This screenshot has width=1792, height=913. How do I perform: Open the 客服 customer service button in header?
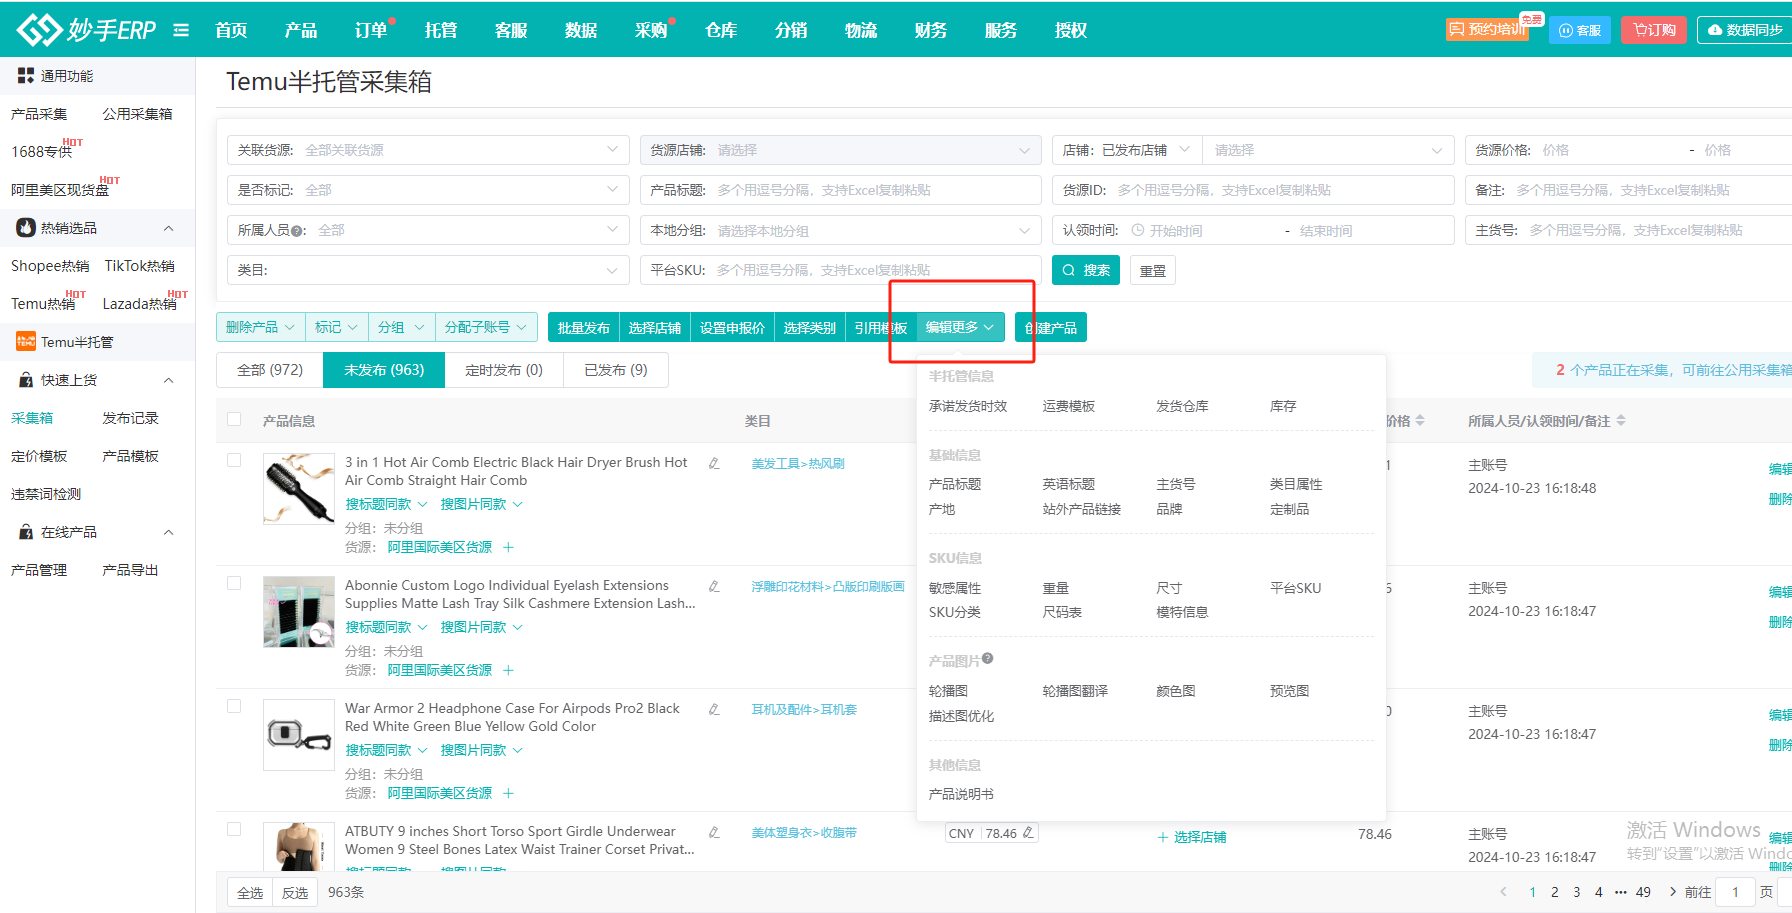click(x=1580, y=30)
